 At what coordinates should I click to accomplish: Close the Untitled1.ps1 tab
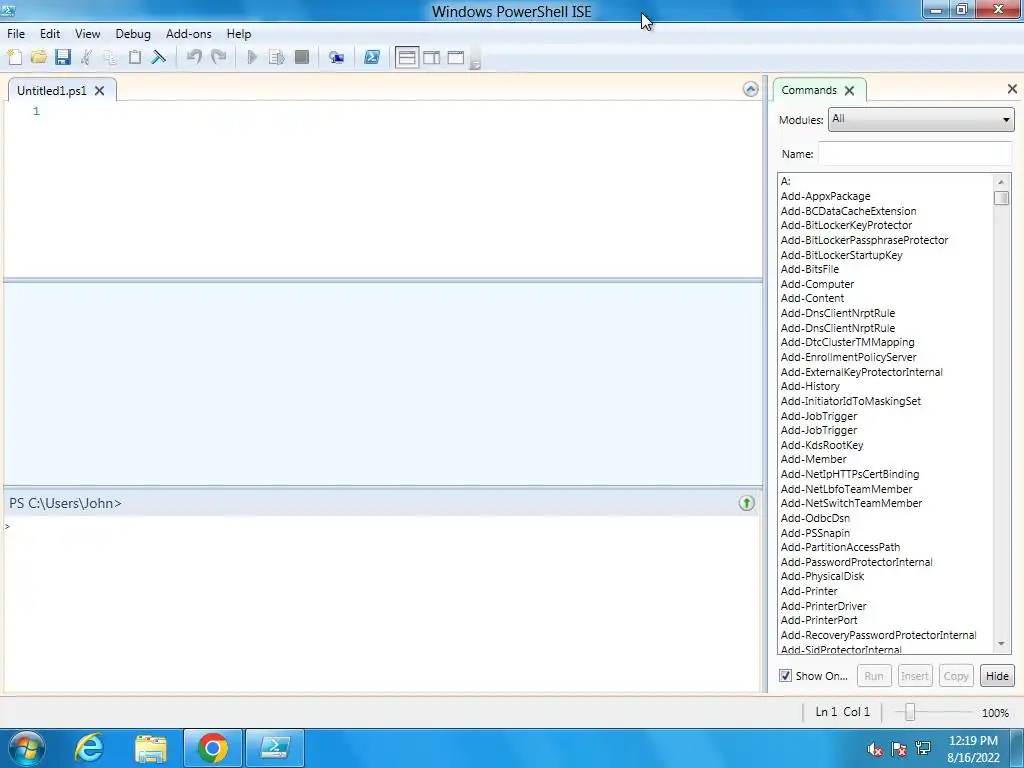click(99, 91)
